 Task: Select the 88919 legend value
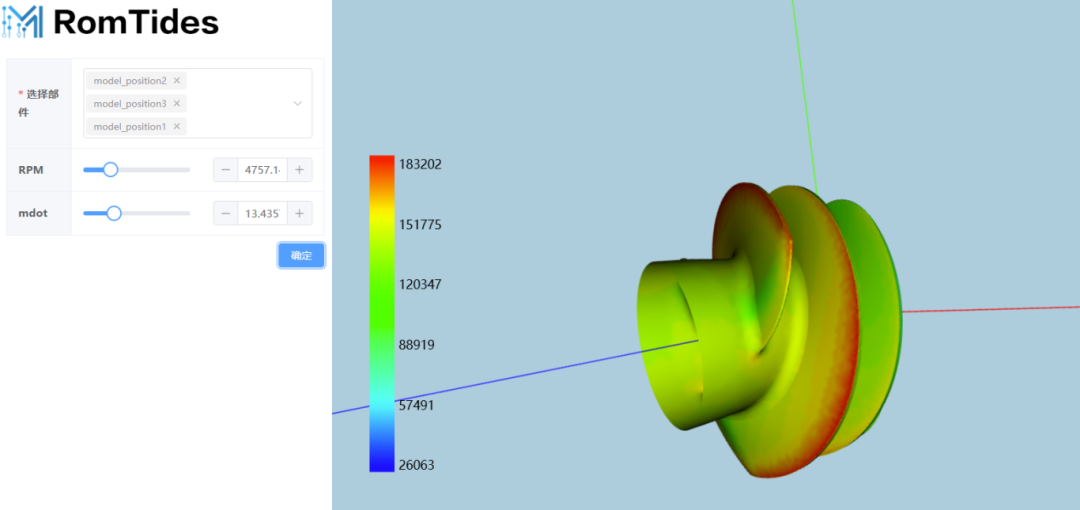417,344
